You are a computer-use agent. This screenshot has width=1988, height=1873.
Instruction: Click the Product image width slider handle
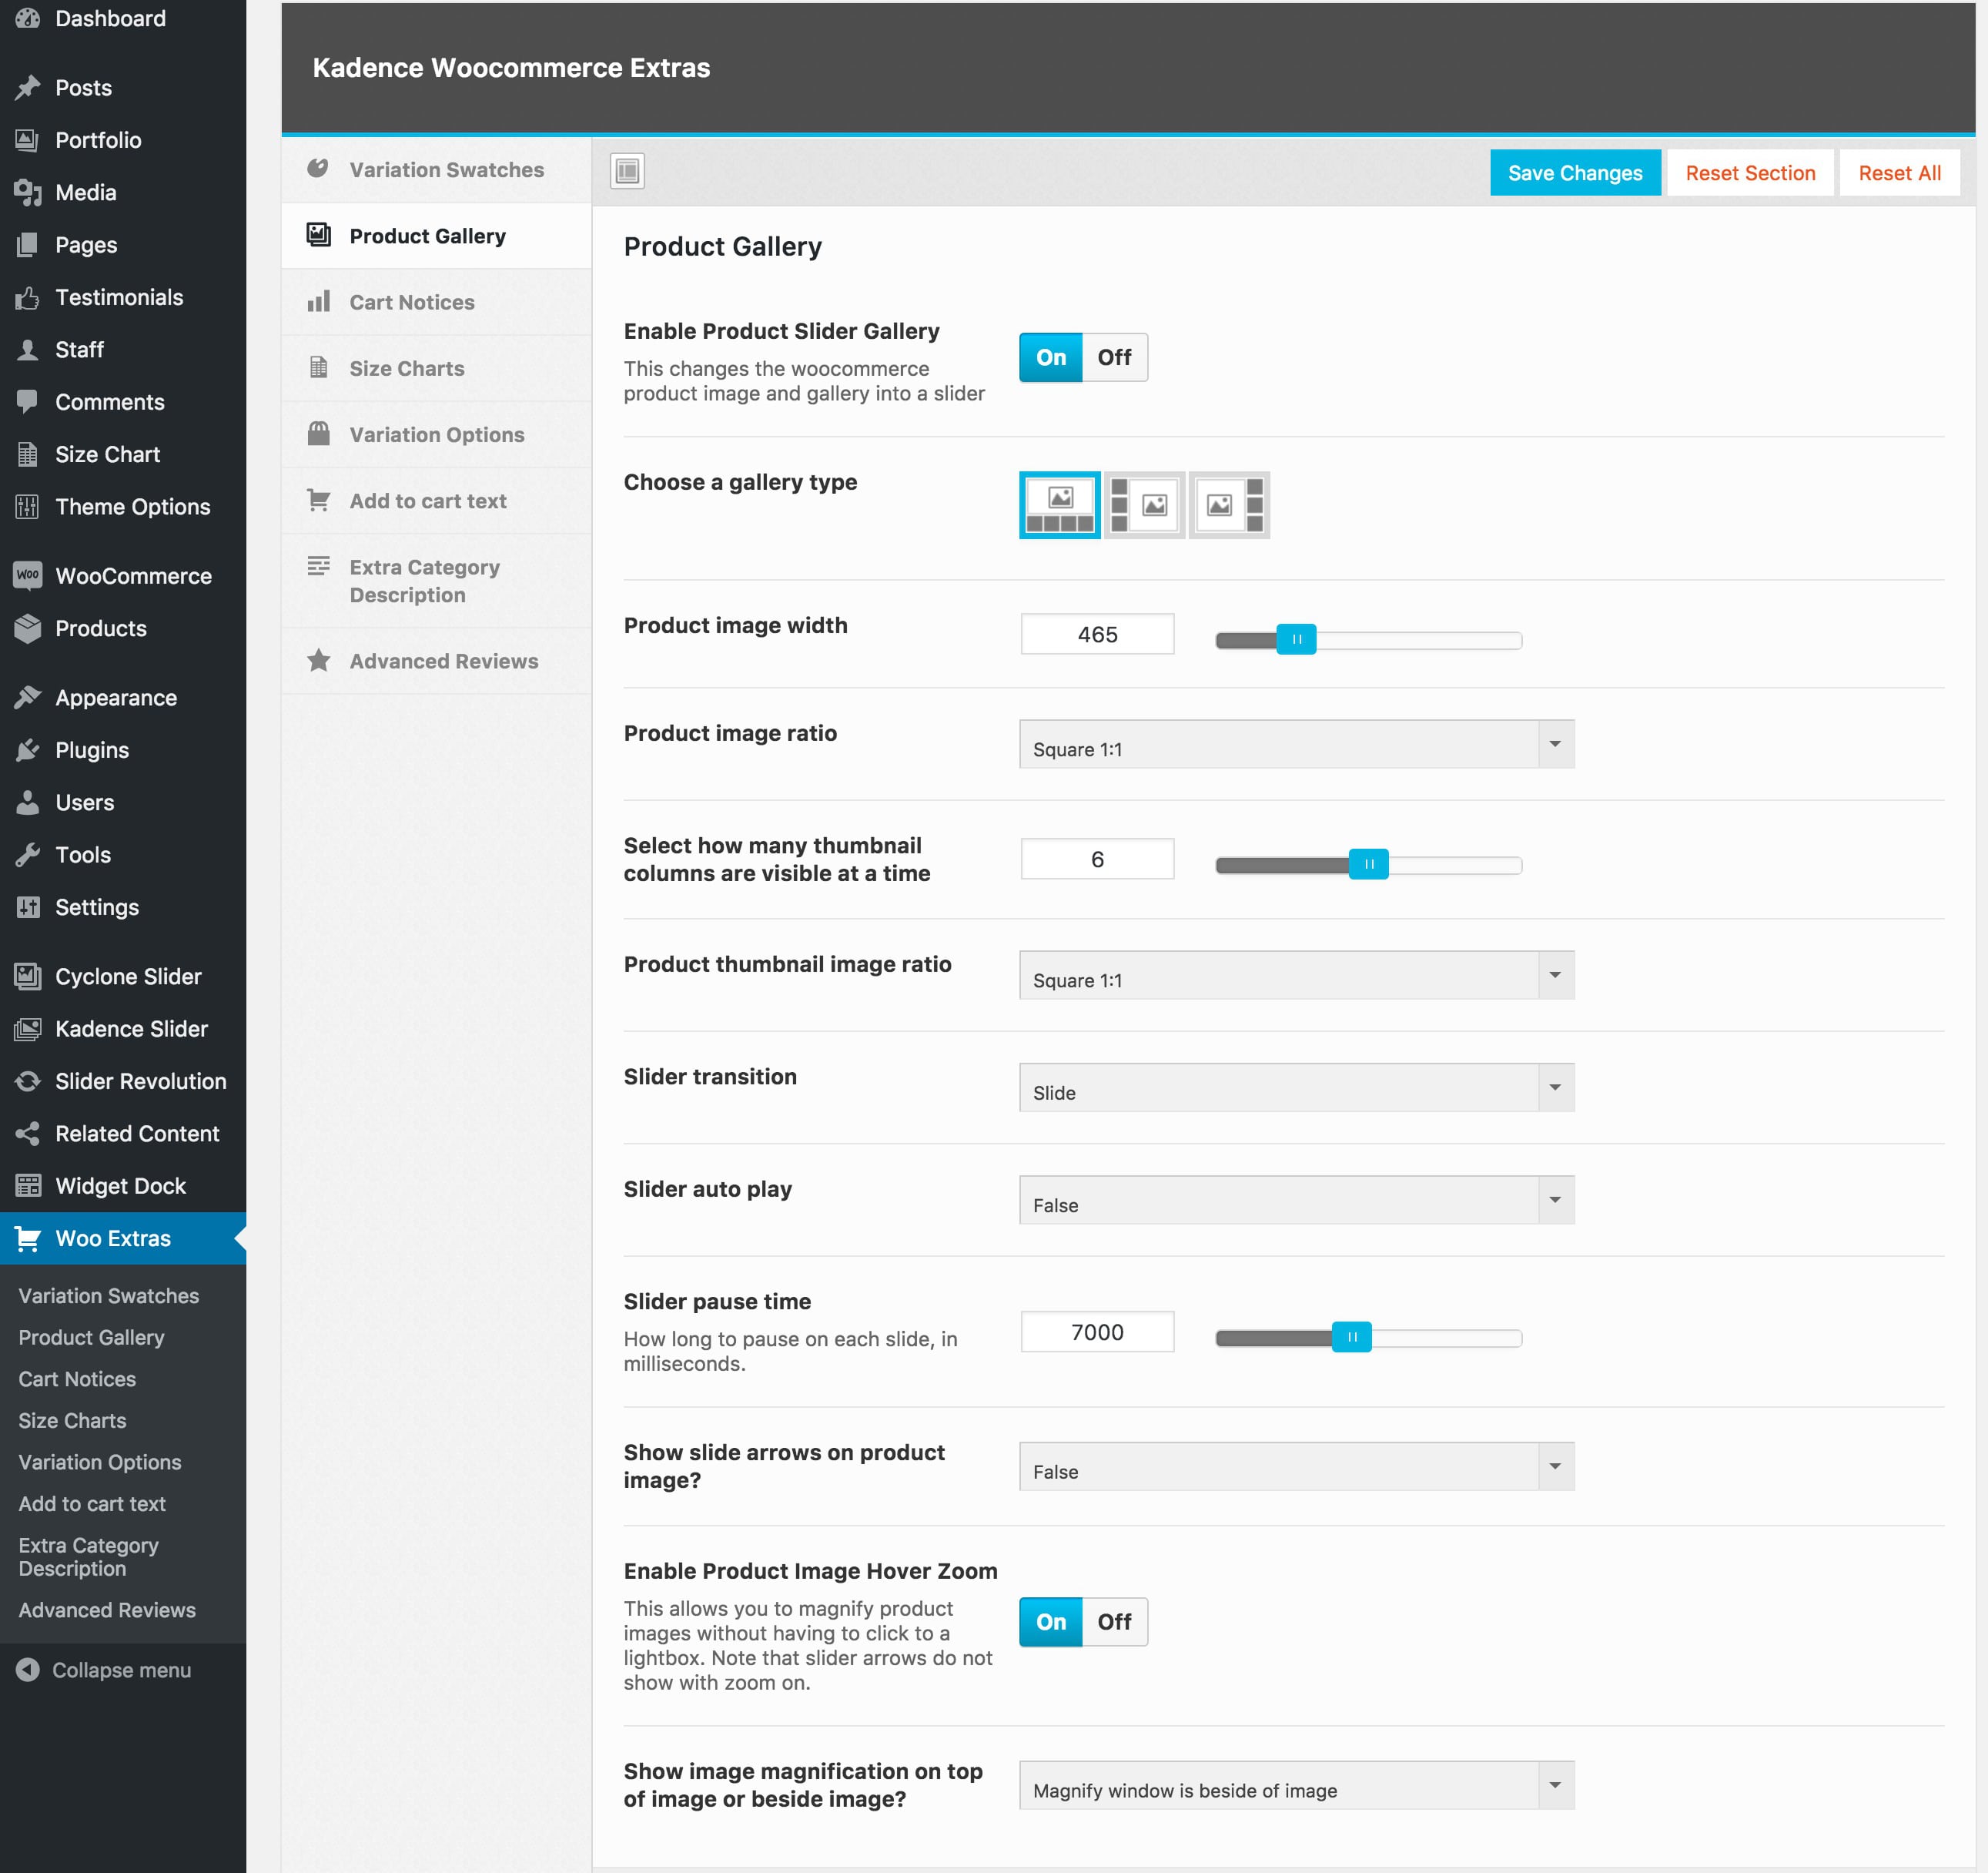coord(1296,639)
